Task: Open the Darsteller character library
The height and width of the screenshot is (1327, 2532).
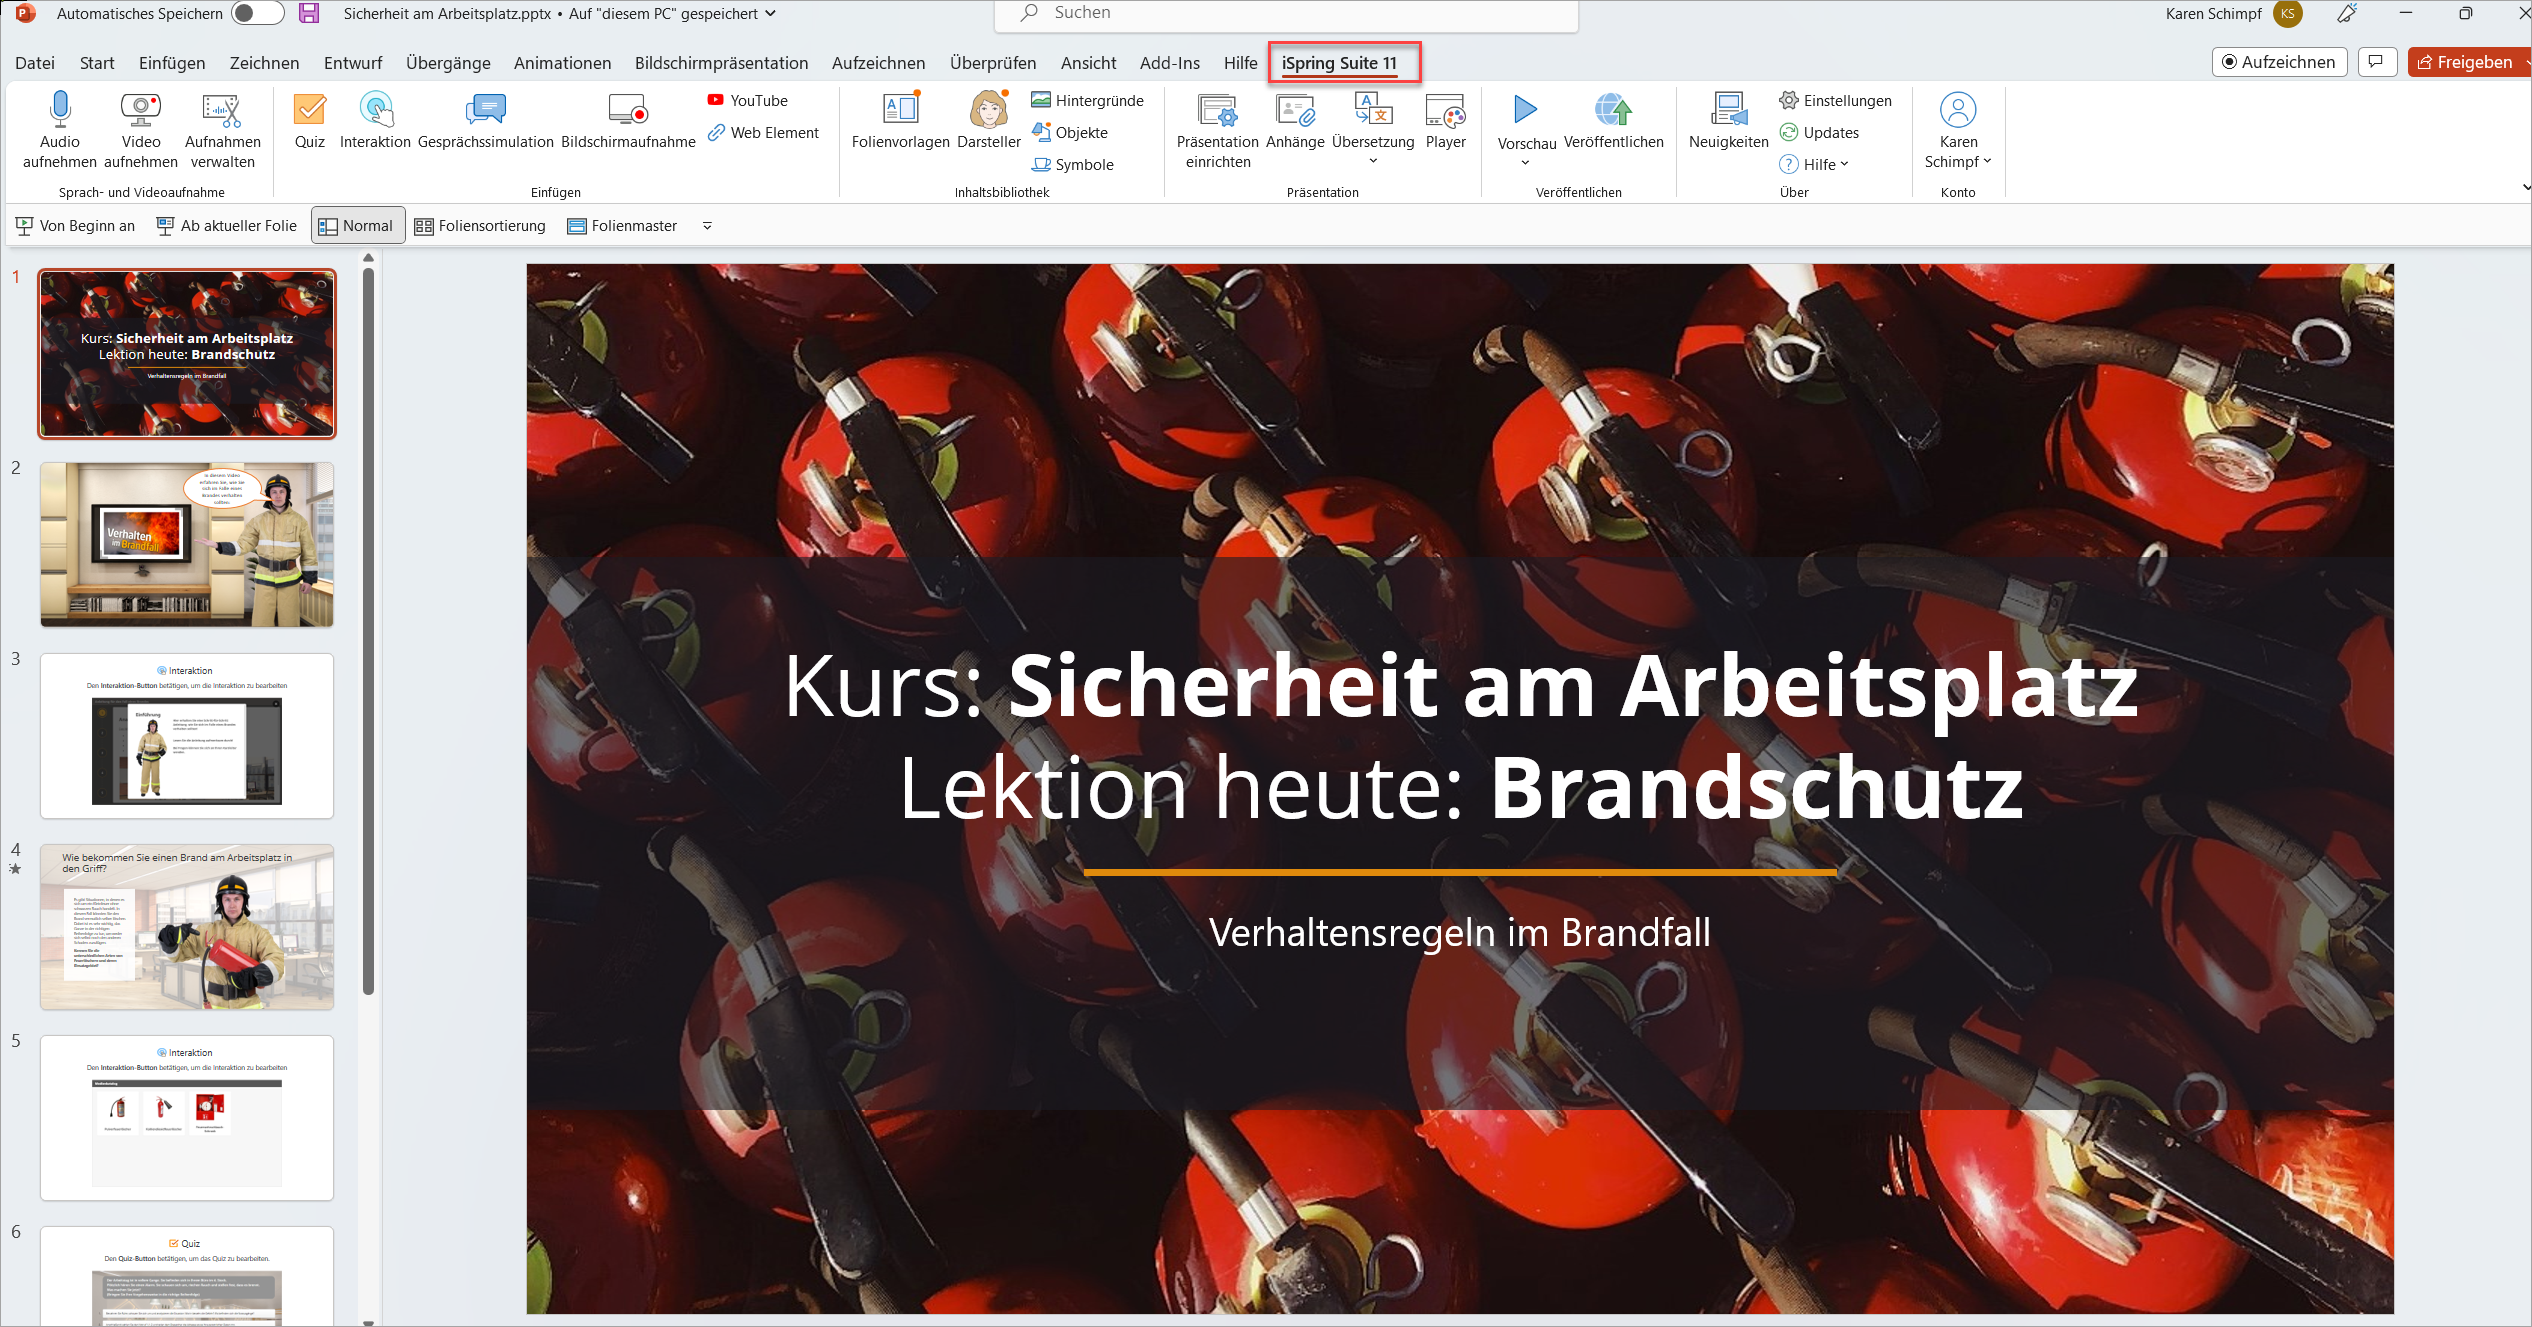Action: tap(988, 109)
